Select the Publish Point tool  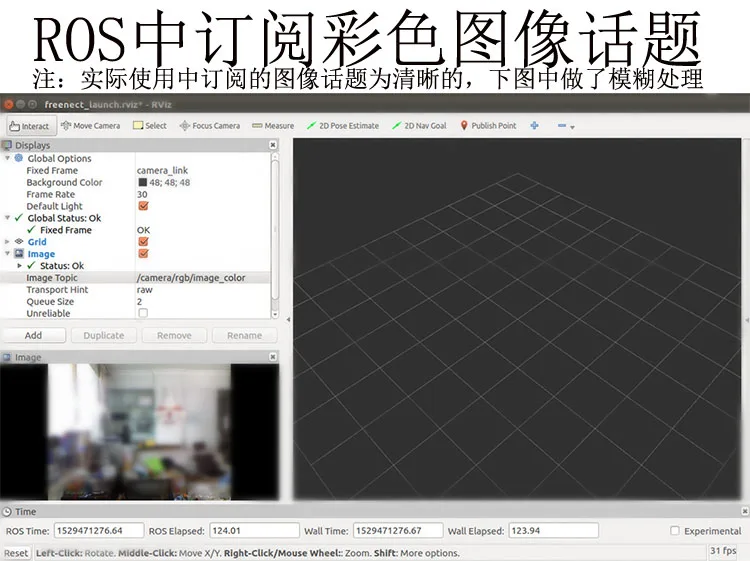click(x=488, y=126)
